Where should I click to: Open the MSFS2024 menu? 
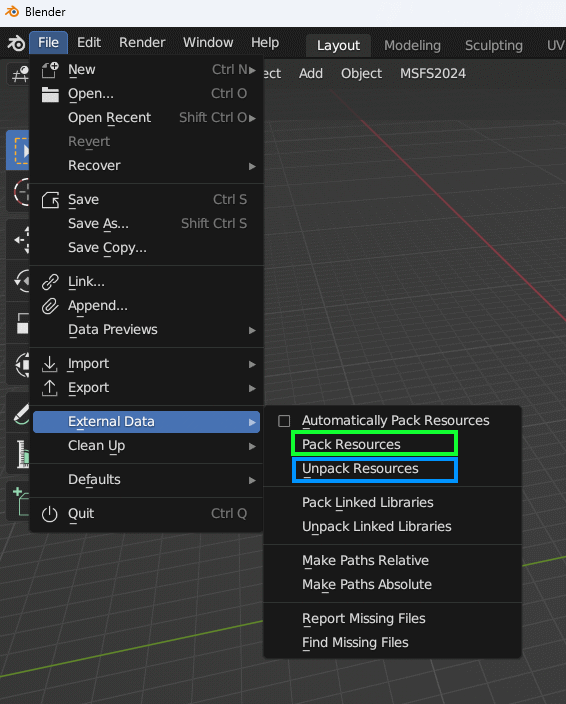[433, 74]
